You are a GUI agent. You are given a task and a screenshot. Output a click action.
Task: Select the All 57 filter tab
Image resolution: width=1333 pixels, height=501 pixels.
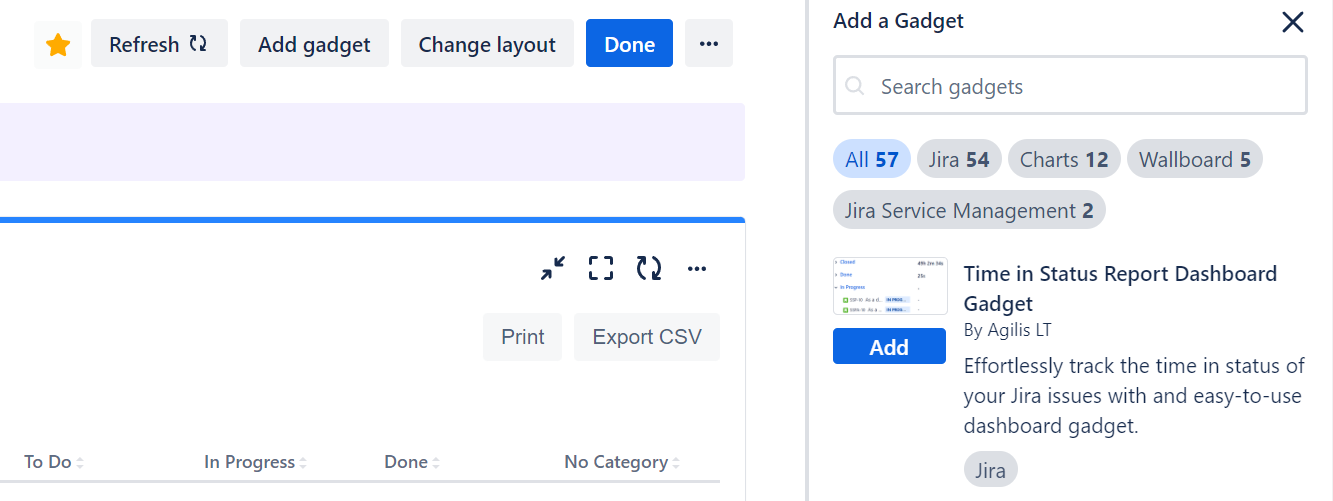point(871,160)
